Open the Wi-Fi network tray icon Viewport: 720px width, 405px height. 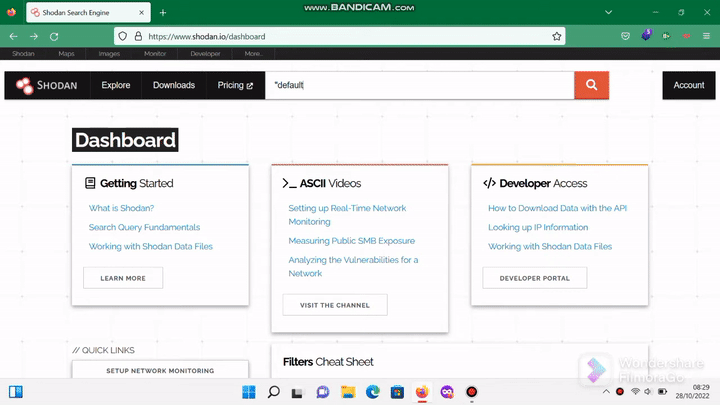(x=636, y=392)
